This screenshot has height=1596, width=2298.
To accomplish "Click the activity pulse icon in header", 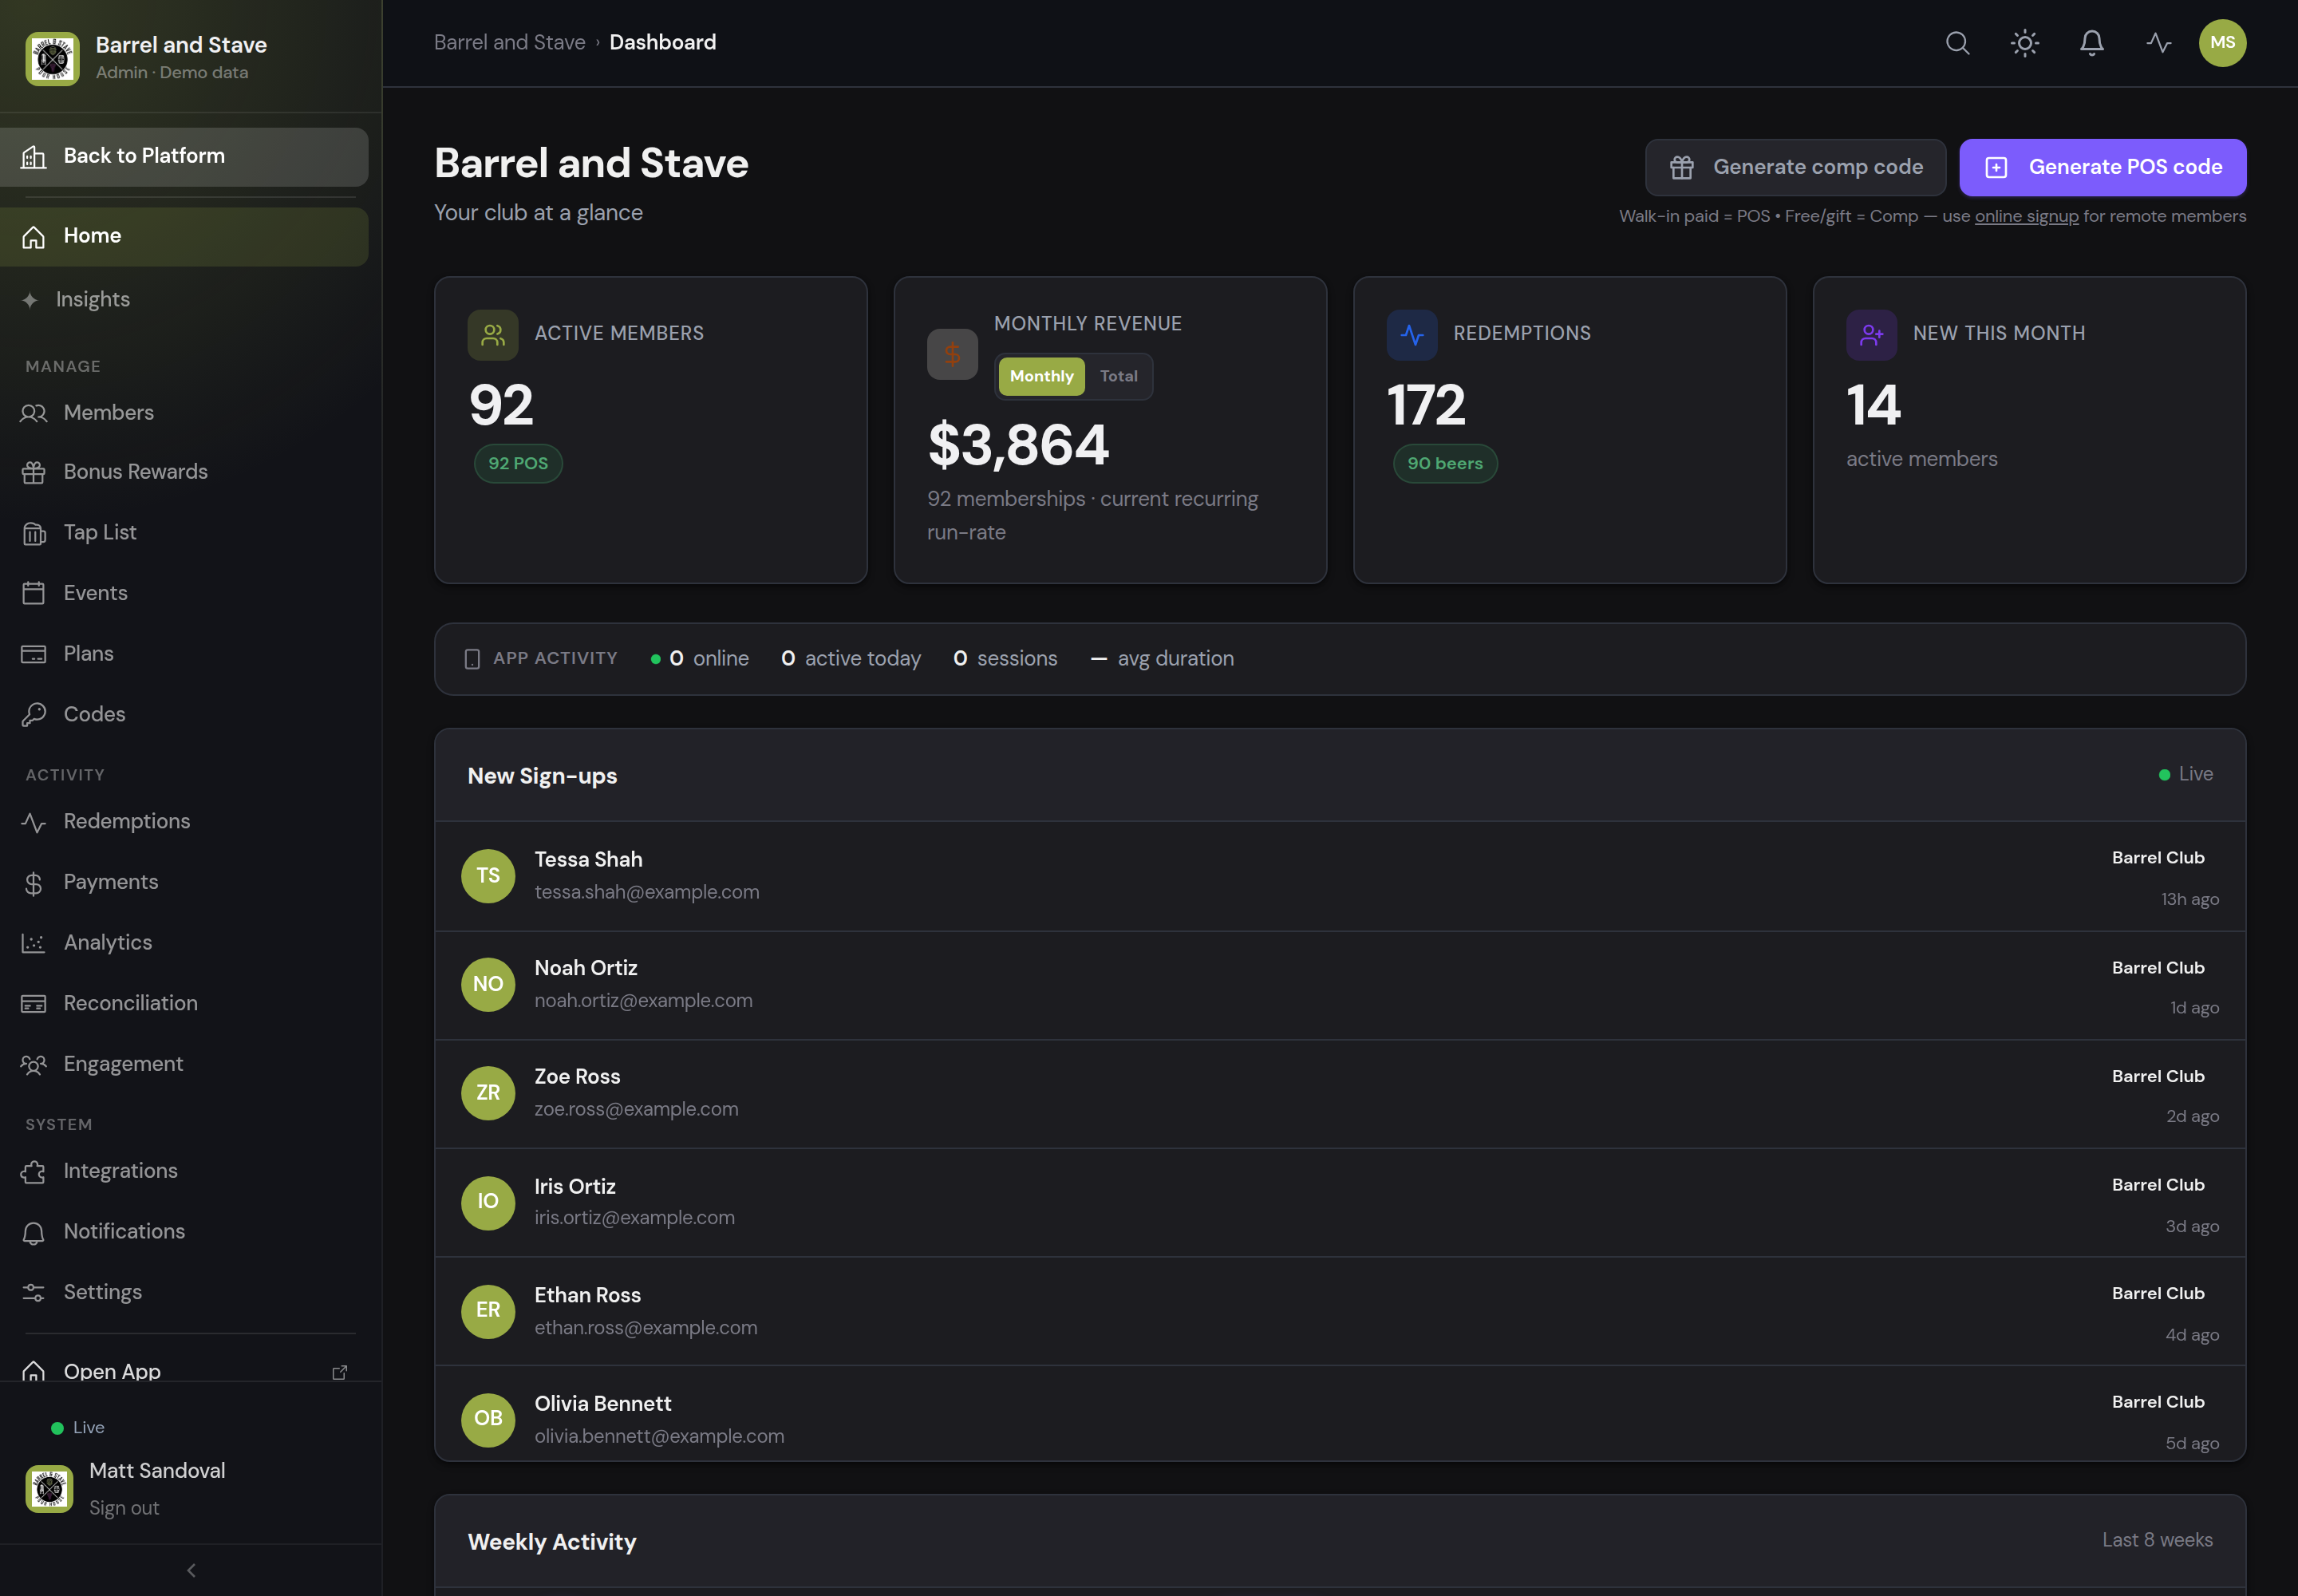I will (2158, 43).
